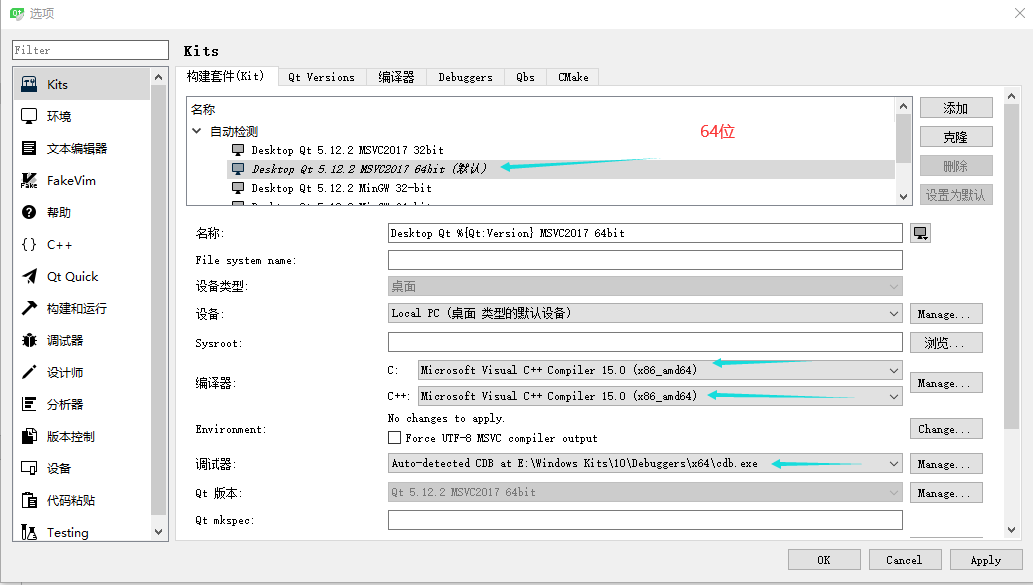Click Manage button next to 编译器
Viewport: 1033px width, 585px height.
coord(946,383)
